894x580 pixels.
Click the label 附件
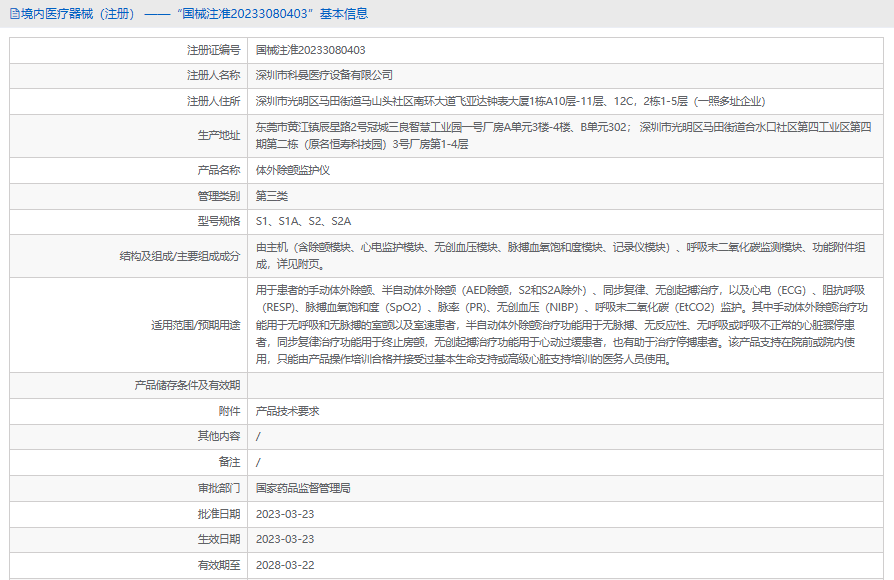230,411
